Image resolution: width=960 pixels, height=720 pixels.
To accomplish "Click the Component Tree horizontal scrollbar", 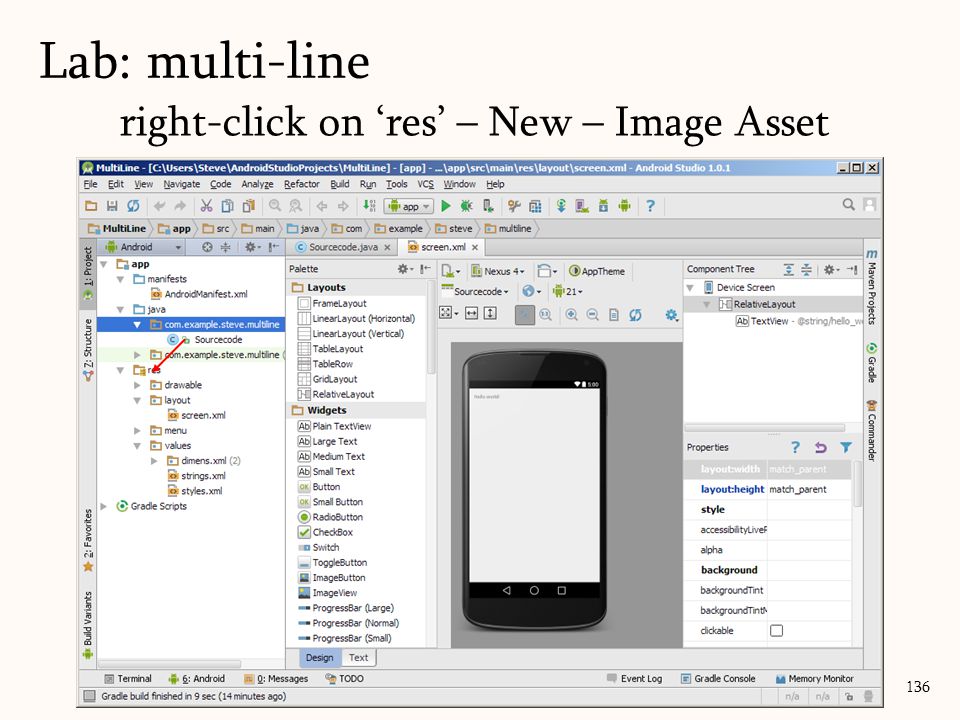I will (764, 427).
